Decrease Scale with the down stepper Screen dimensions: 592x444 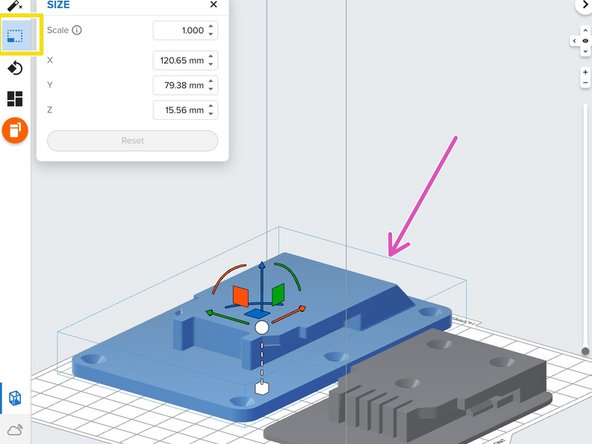pyautogui.click(x=211, y=34)
